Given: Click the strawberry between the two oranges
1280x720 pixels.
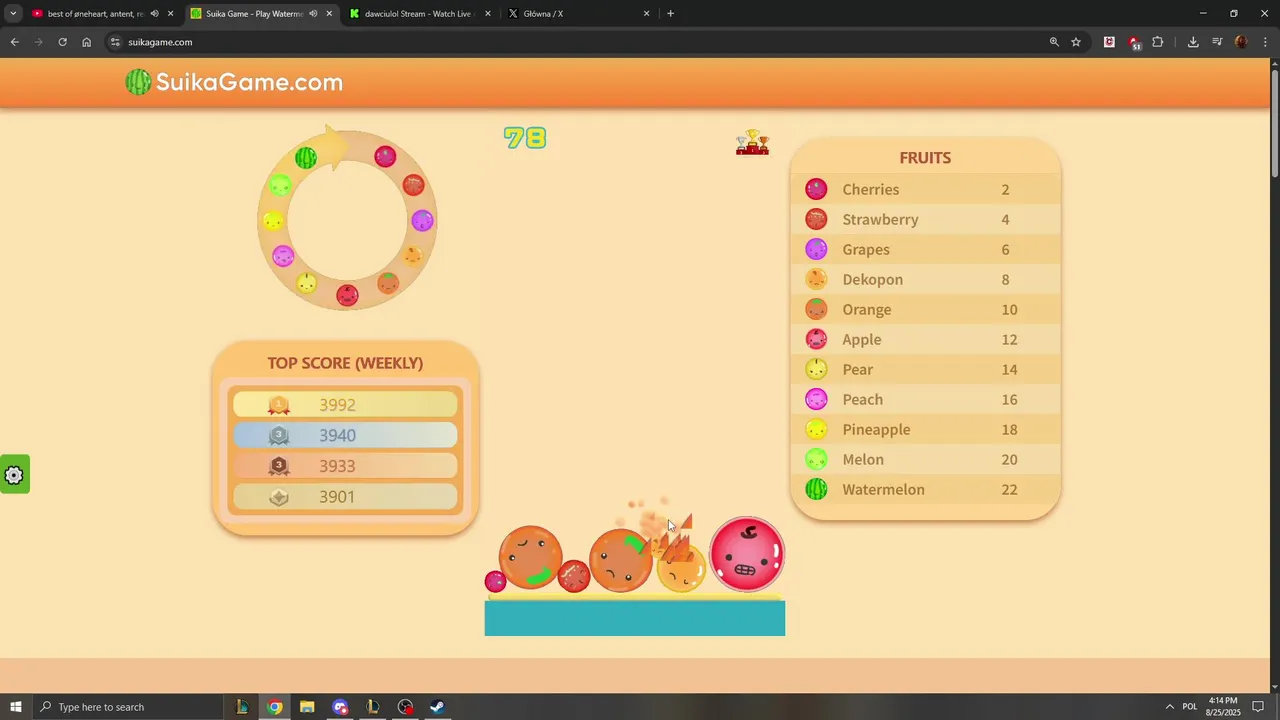Looking at the screenshot, I should coord(574,576).
